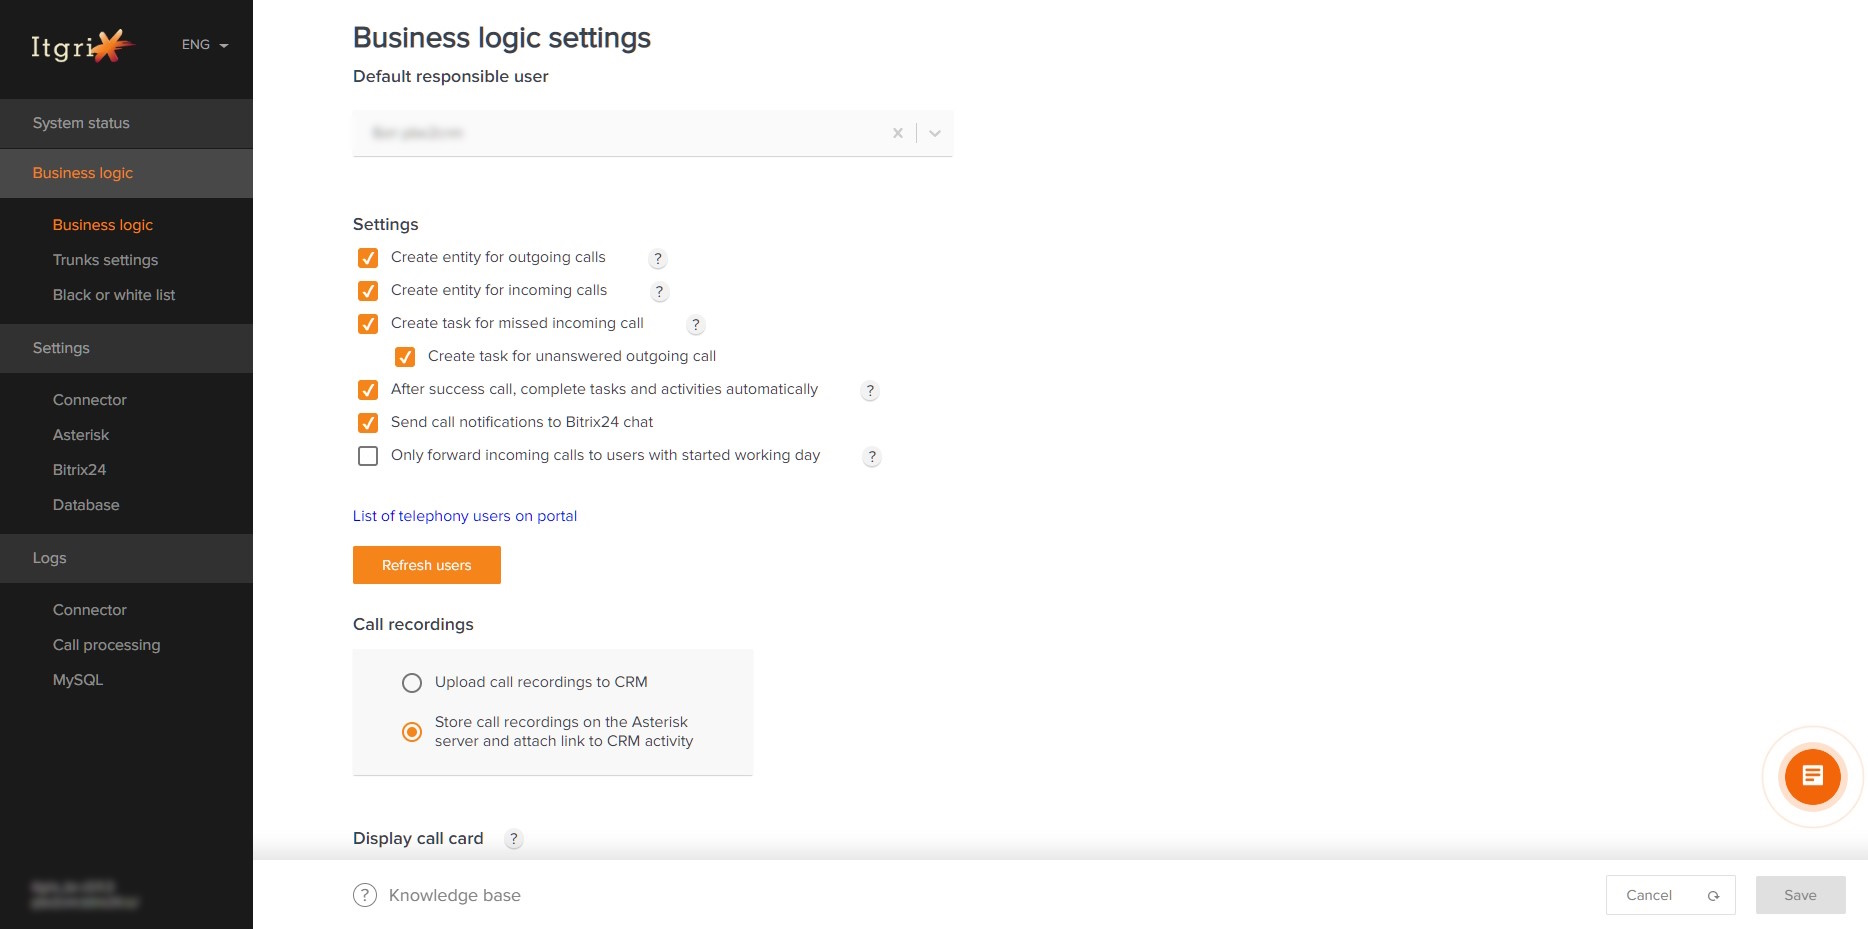1868x929 pixels.
Task: Click help icon for outgoing calls entity
Action: (x=658, y=259)
